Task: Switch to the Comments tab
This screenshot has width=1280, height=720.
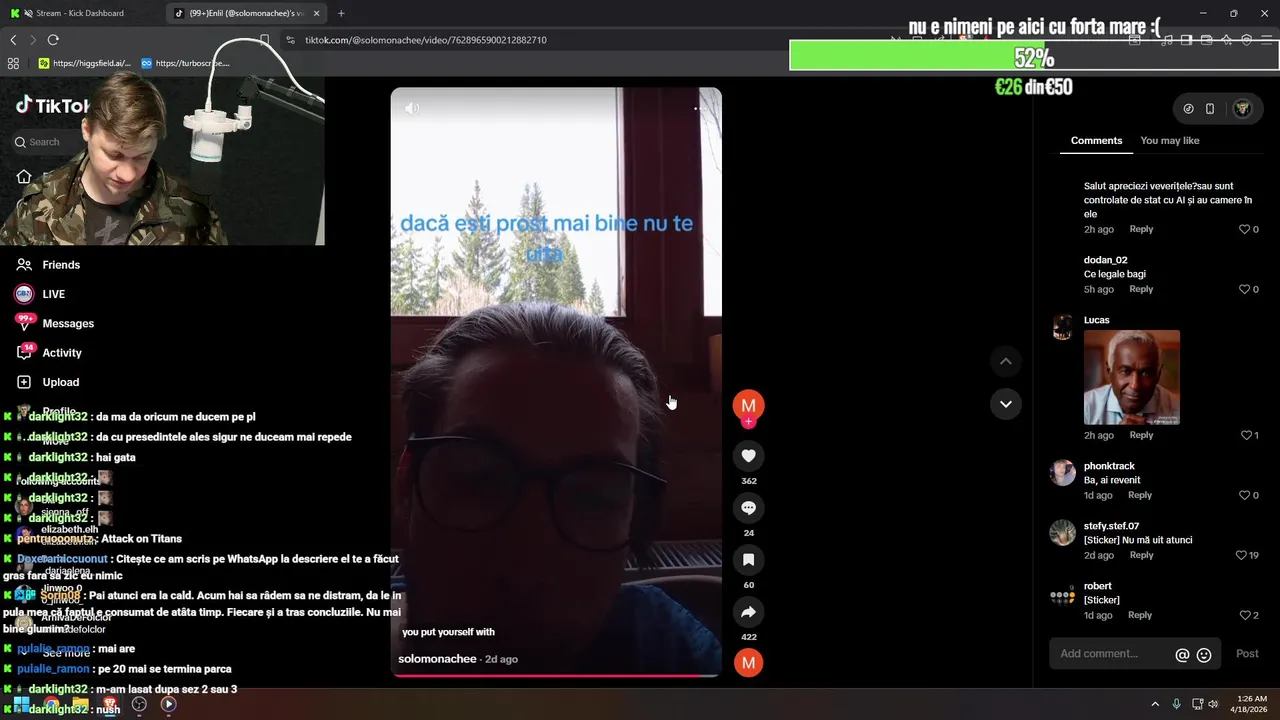Action: point(1096,141)
